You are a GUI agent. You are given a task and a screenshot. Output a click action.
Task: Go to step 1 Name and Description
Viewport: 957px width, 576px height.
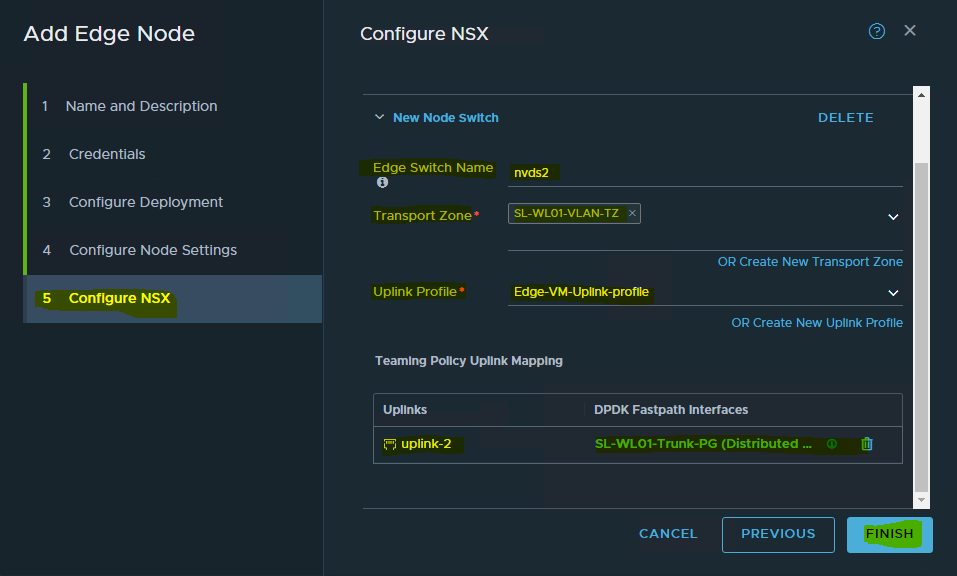coord(173,106)
